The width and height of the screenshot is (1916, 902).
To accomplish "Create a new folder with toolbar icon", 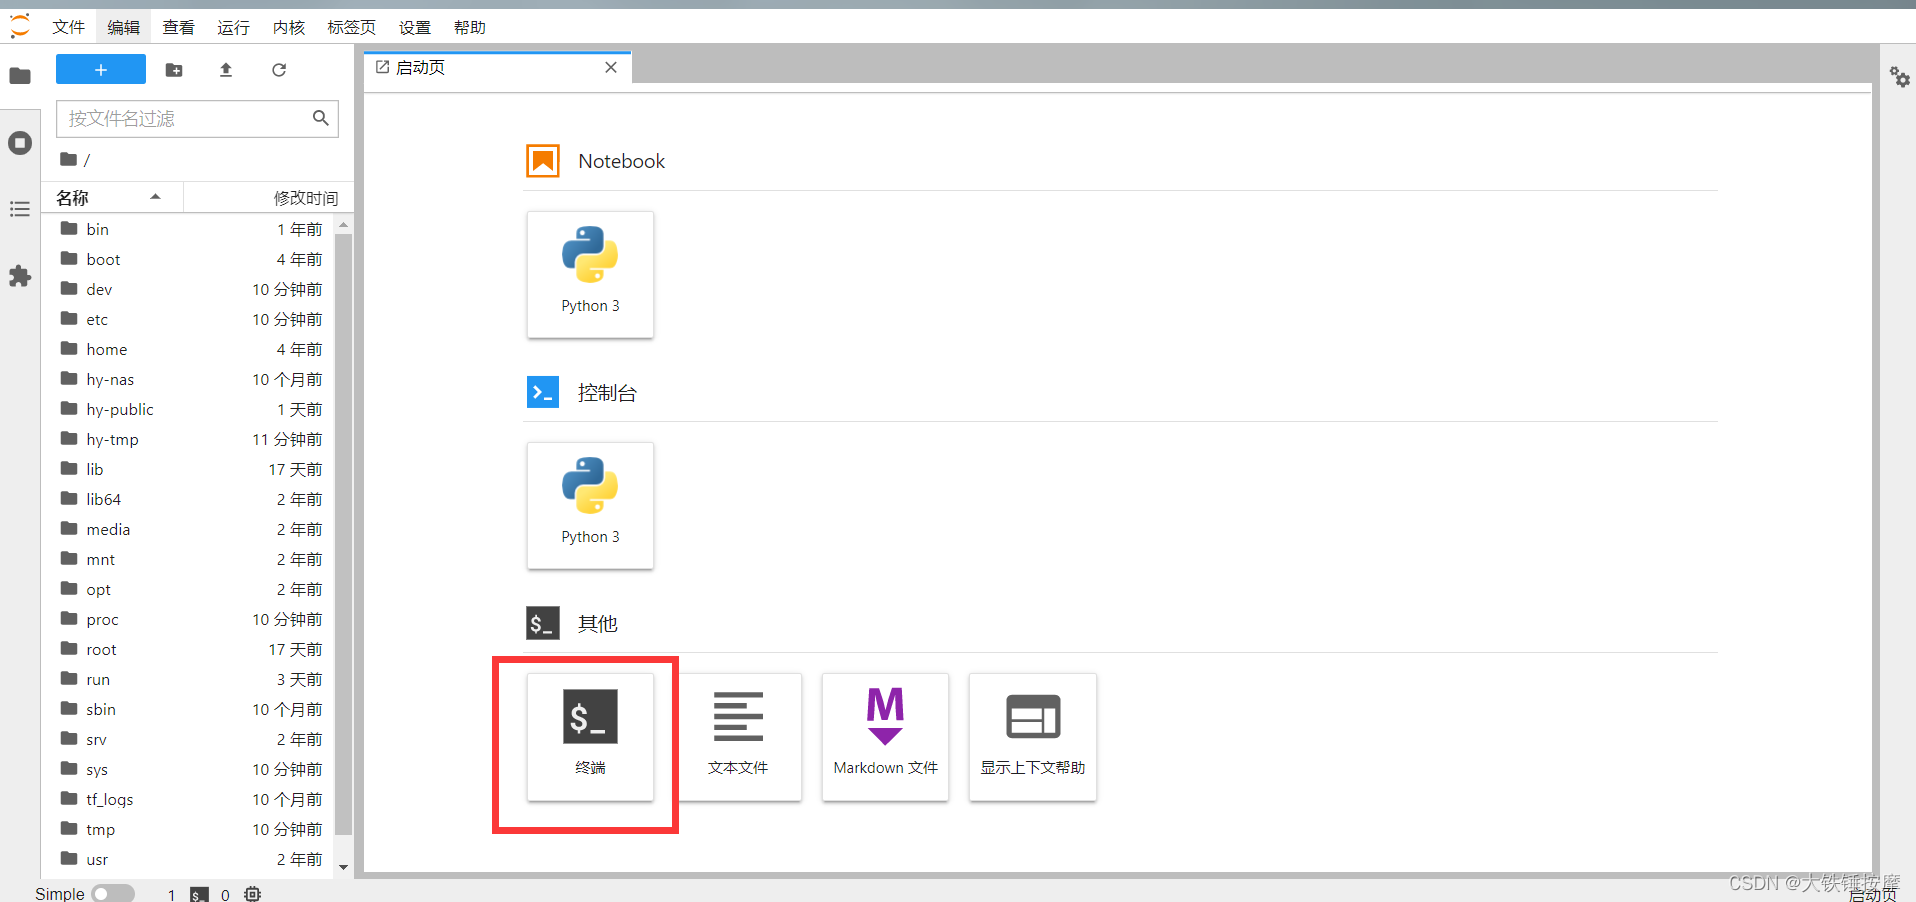I will click(x=174, y=70).
